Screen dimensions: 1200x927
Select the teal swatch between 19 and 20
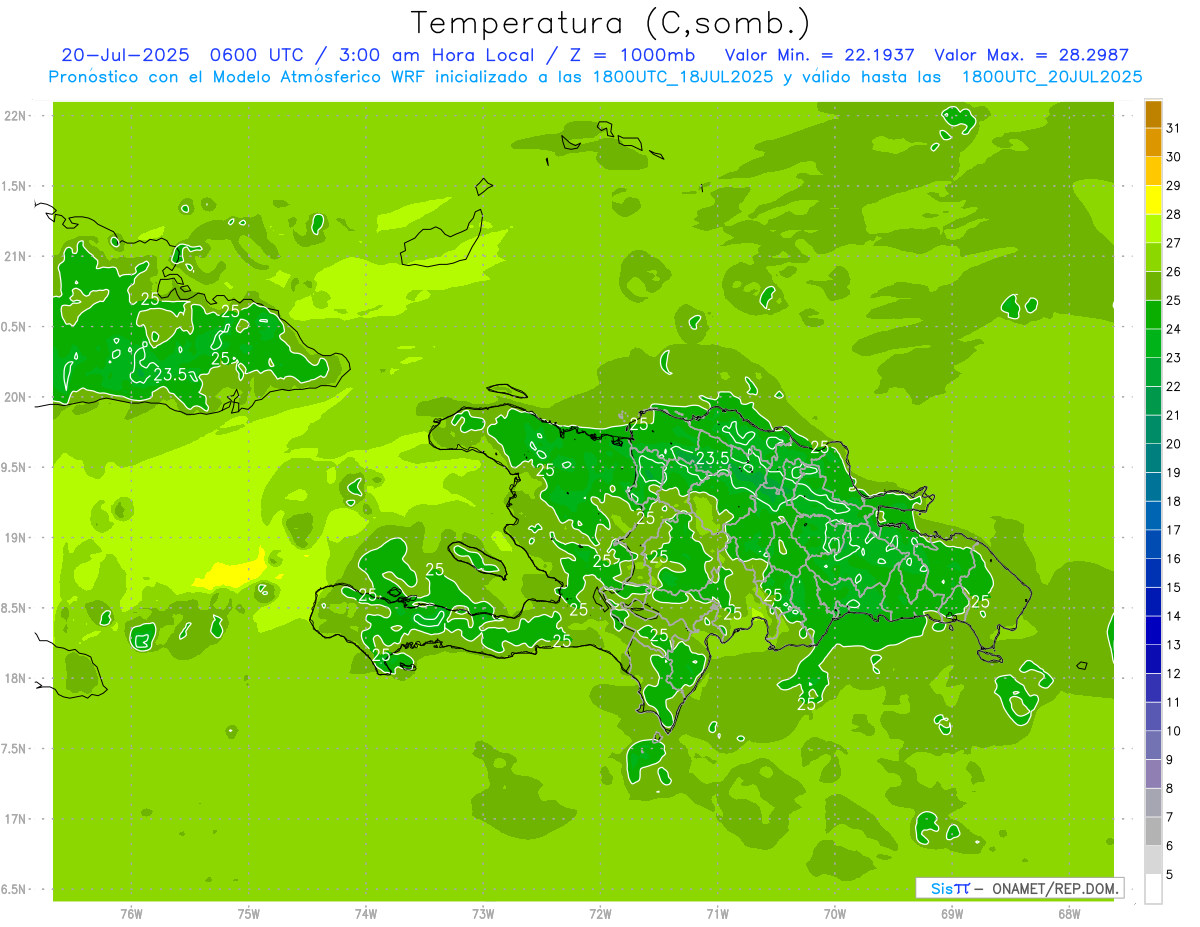pos(1153,459)
